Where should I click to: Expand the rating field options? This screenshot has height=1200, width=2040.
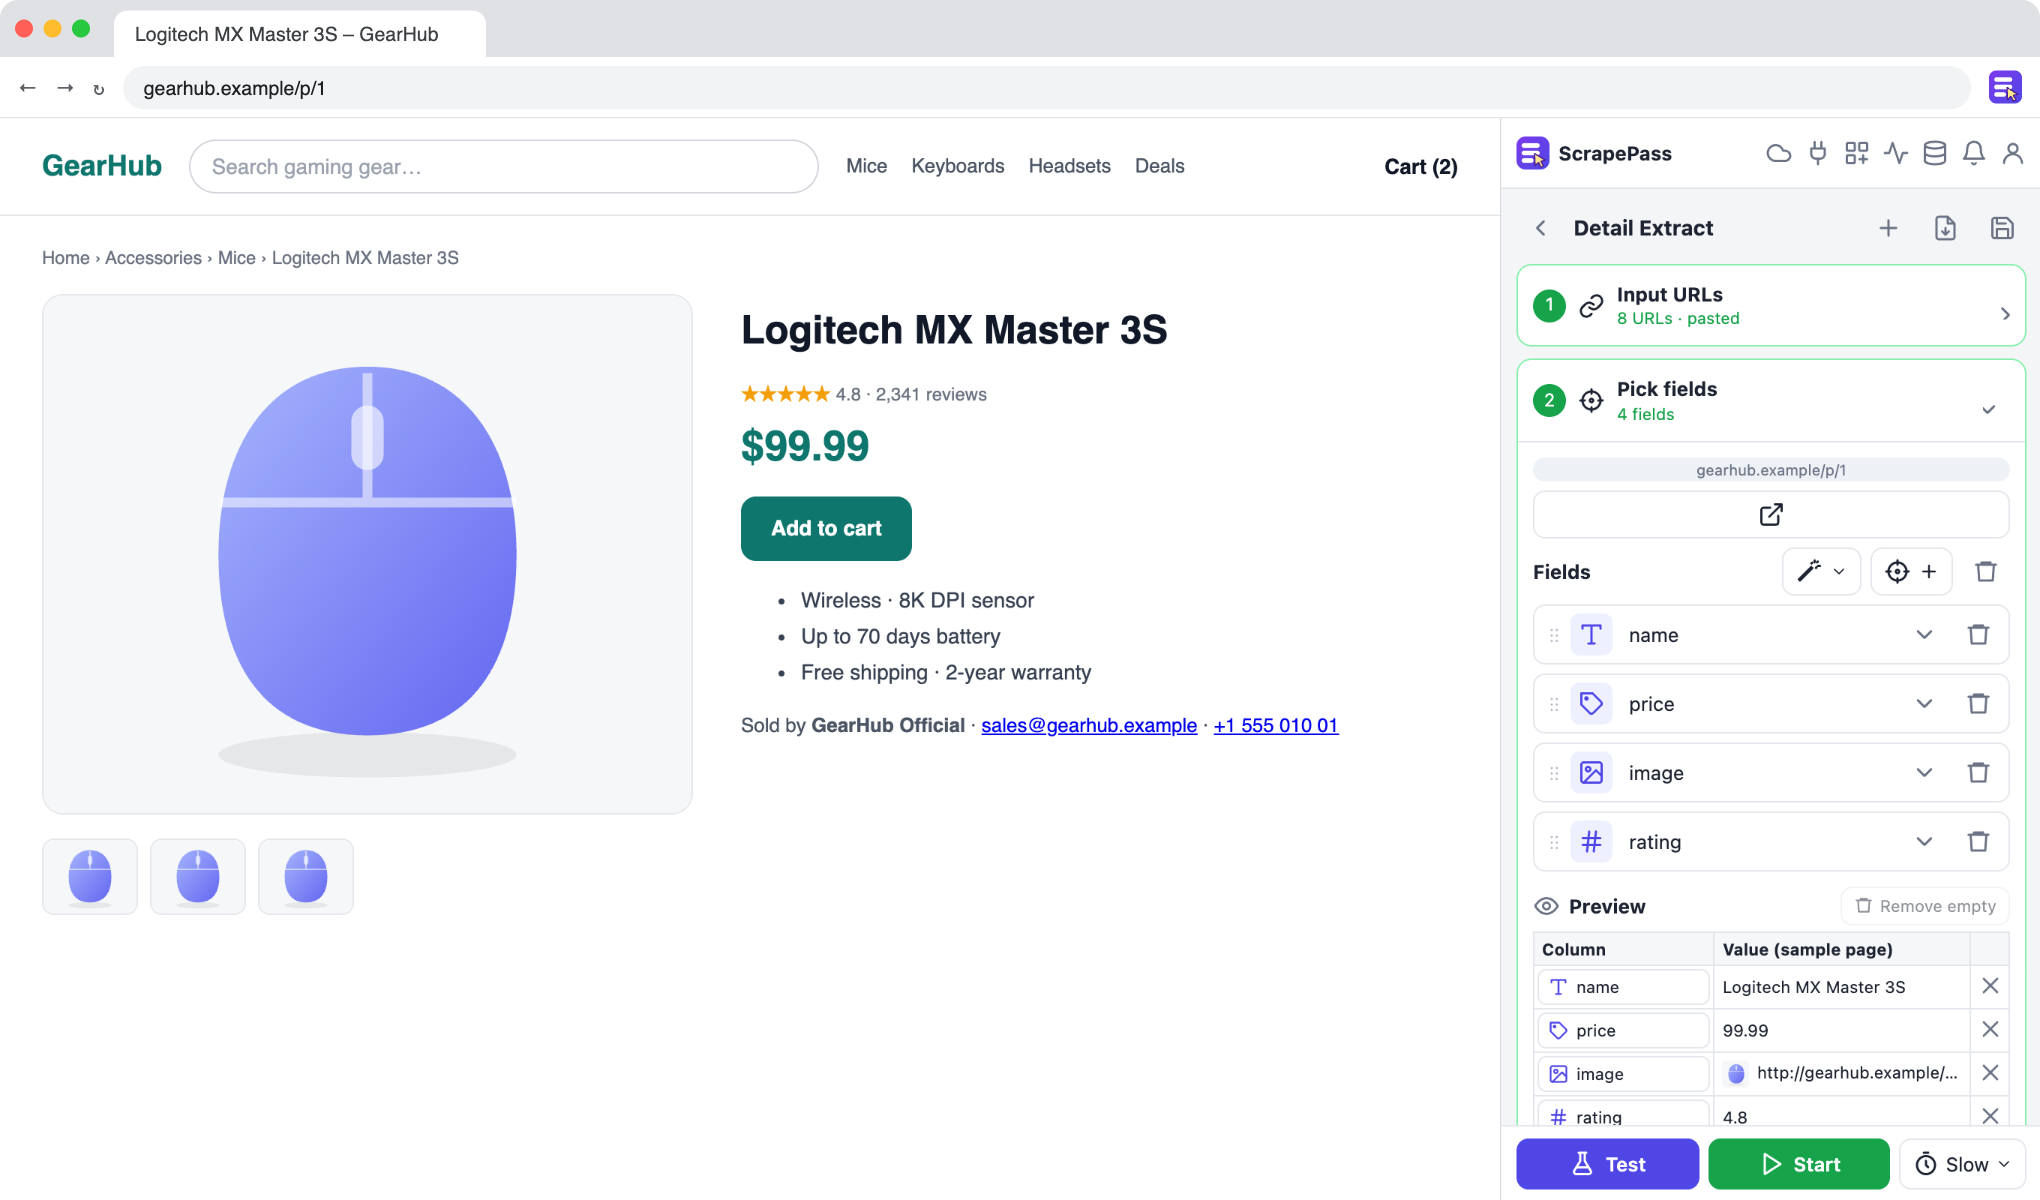tap(1924, 841)
